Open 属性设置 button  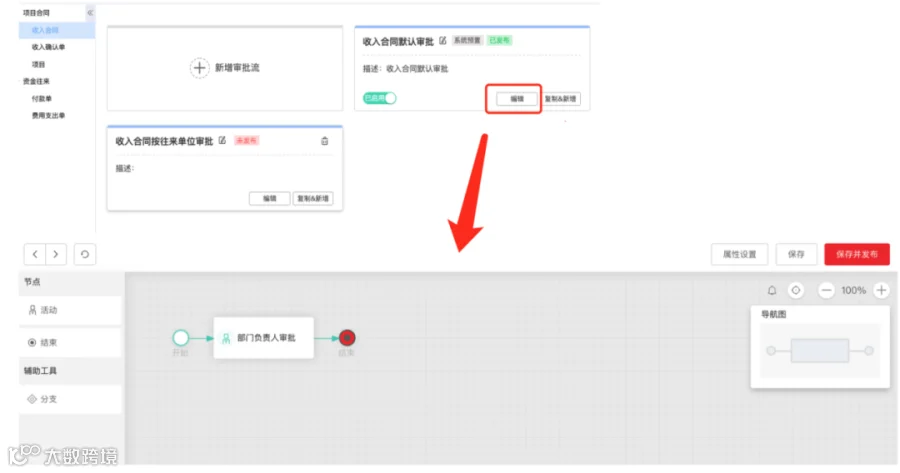739,254
